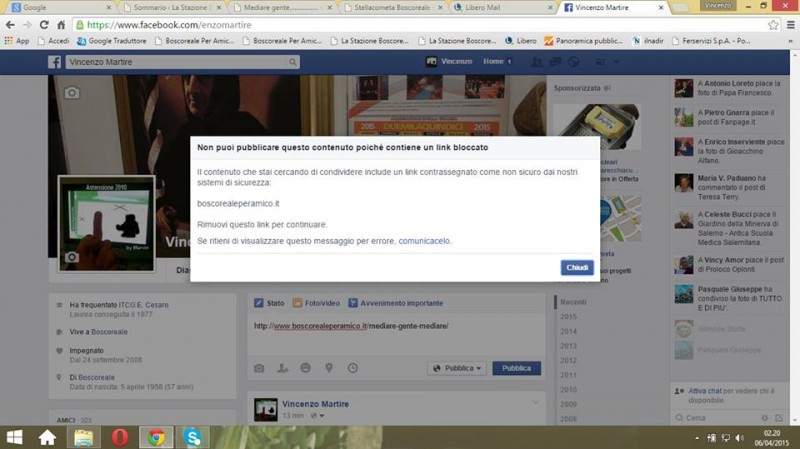The height and width of the screenshot is (449, 800).
Task: Add location using composer pin icon
Action: click(329, 368)
